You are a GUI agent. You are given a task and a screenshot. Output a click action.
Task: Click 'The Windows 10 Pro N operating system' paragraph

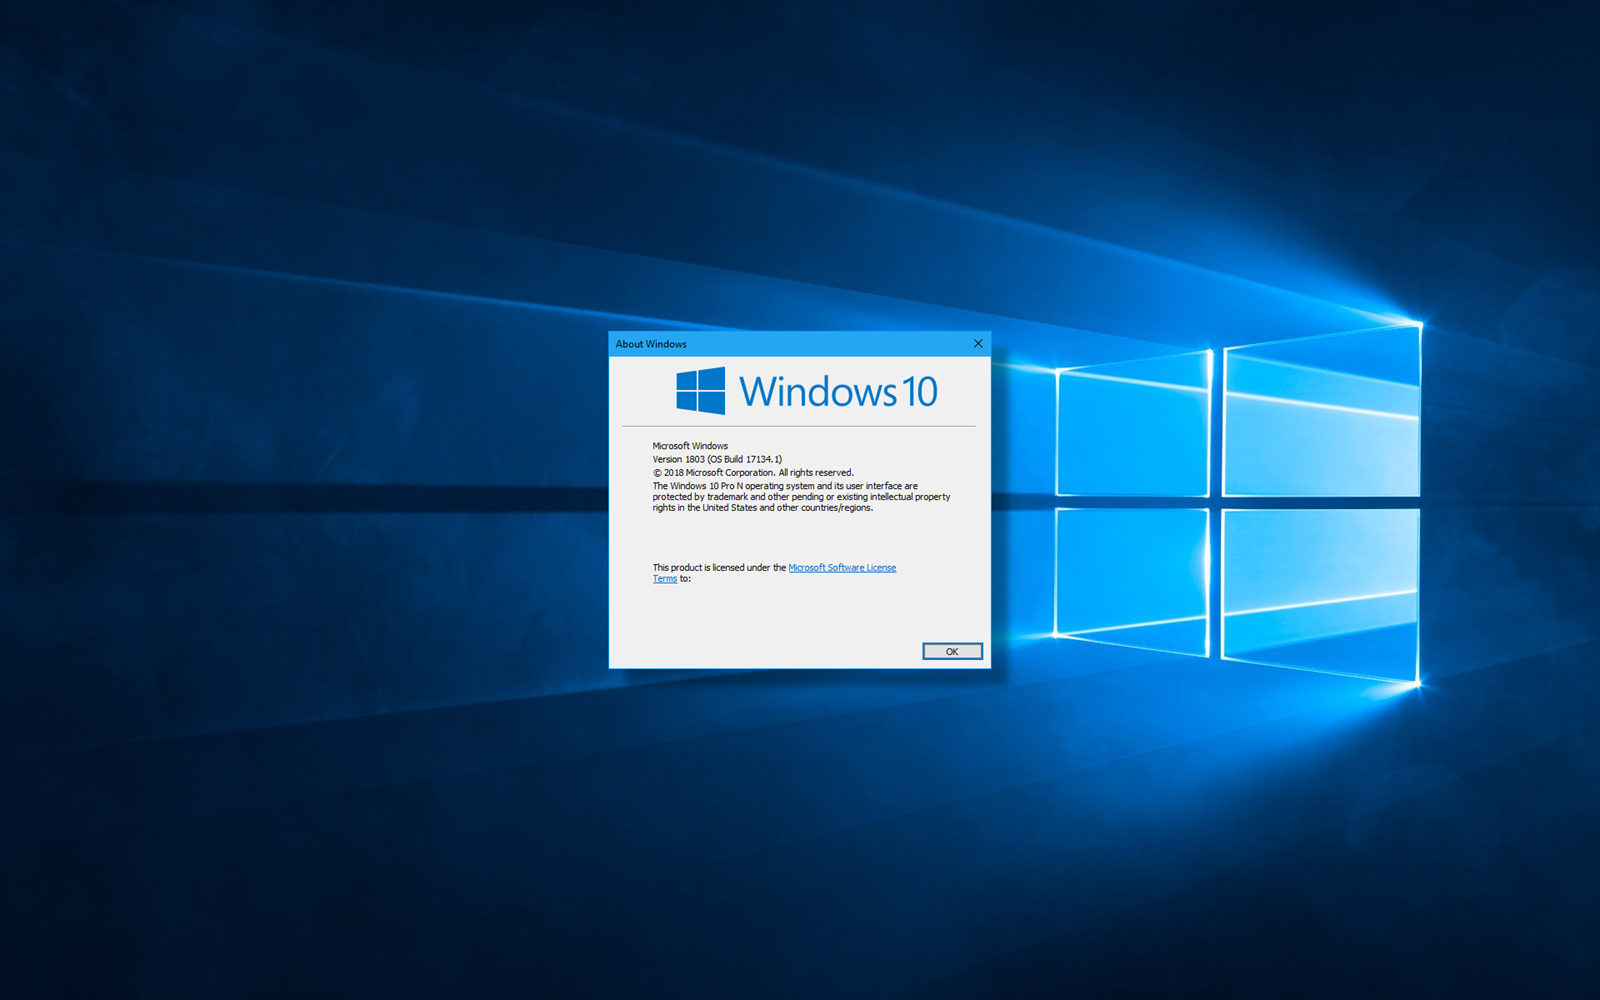(801, 497)
